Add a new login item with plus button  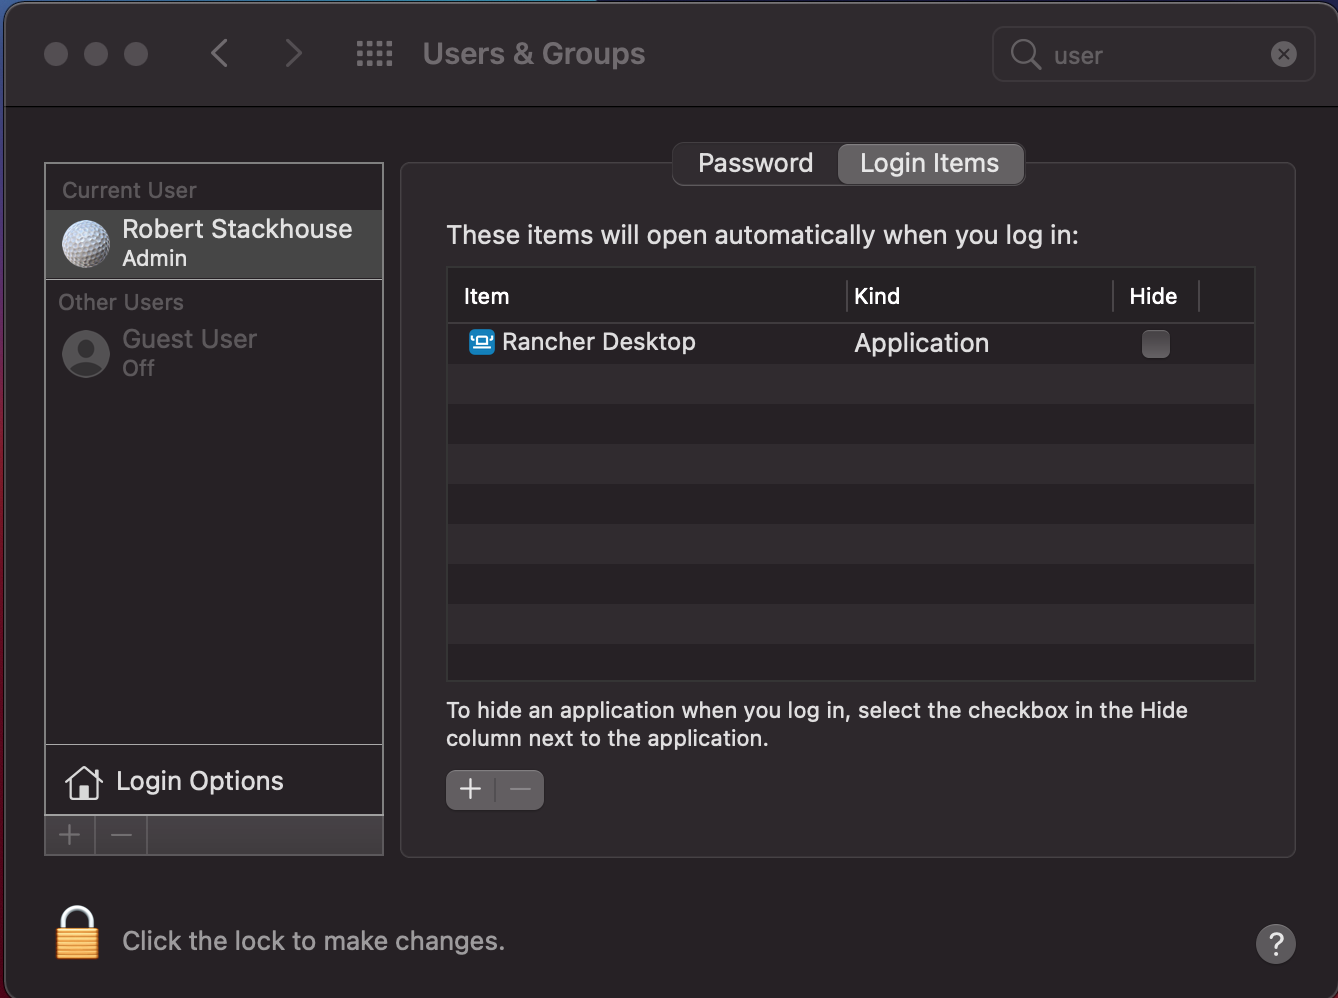(470, 789)
